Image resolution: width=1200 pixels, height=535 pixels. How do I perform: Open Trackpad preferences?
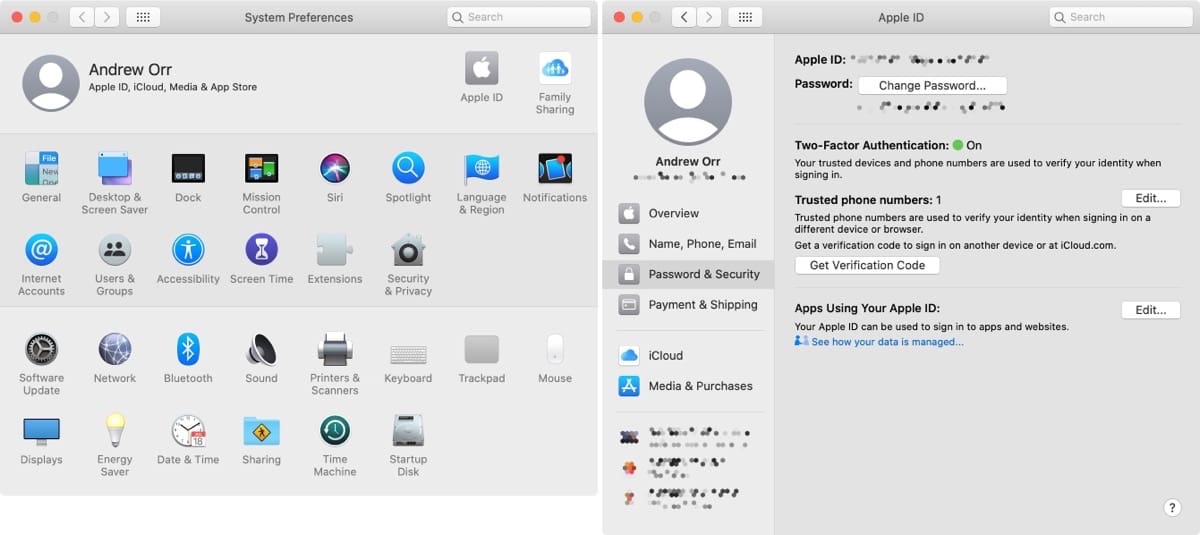click(481, 358)
